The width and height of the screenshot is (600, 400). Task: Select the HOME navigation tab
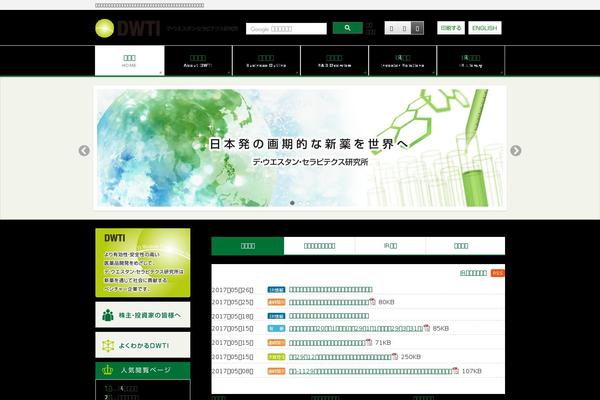(x=130, y=61)
